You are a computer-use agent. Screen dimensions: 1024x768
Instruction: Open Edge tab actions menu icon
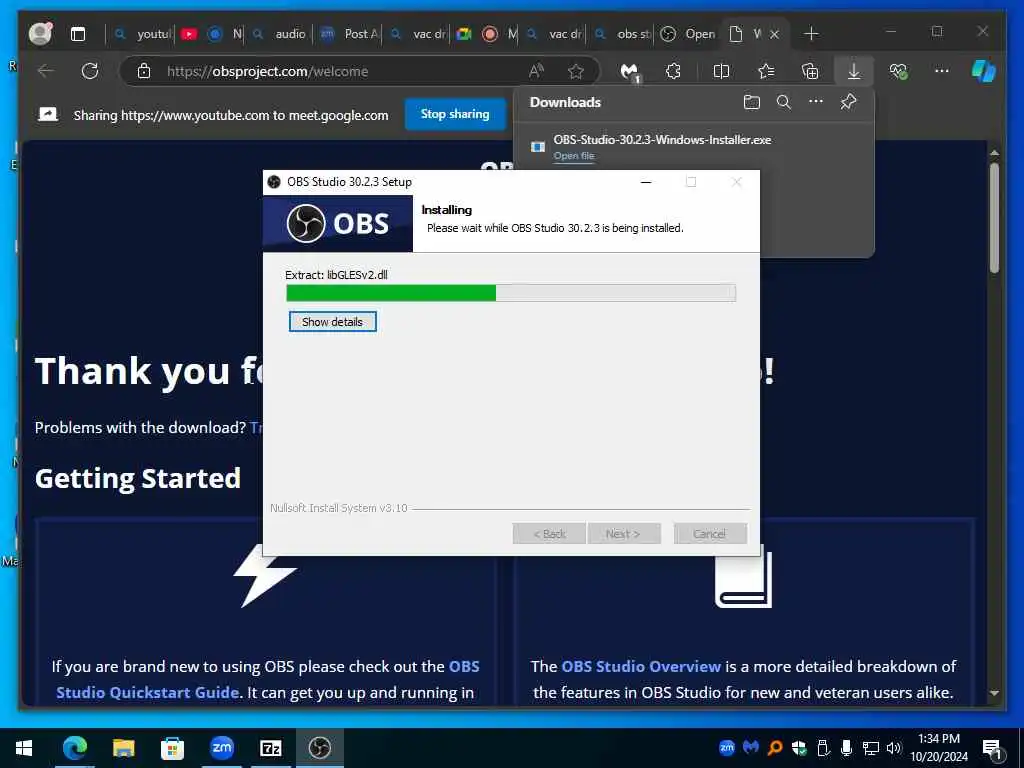78,34
